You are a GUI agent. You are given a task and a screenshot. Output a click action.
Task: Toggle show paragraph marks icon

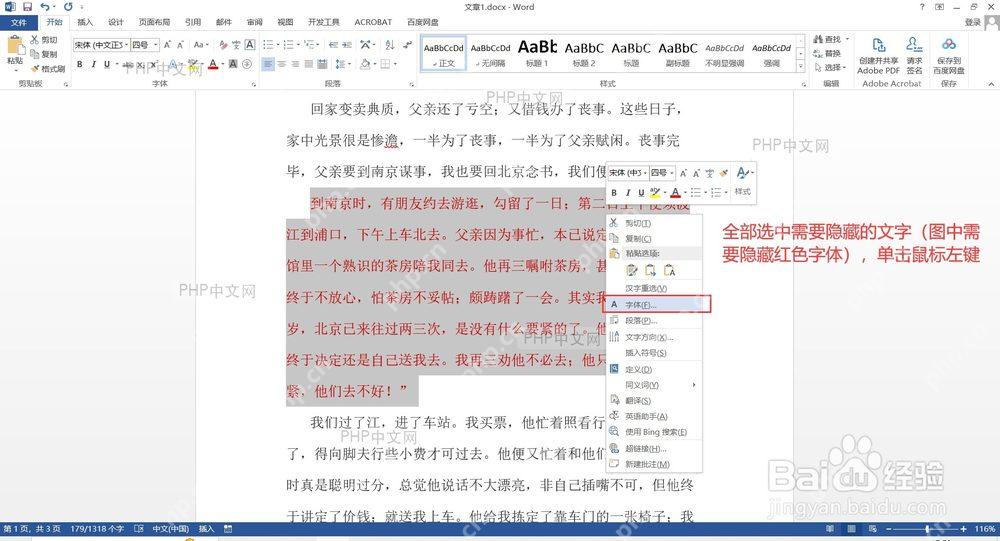tap(408, 45)
